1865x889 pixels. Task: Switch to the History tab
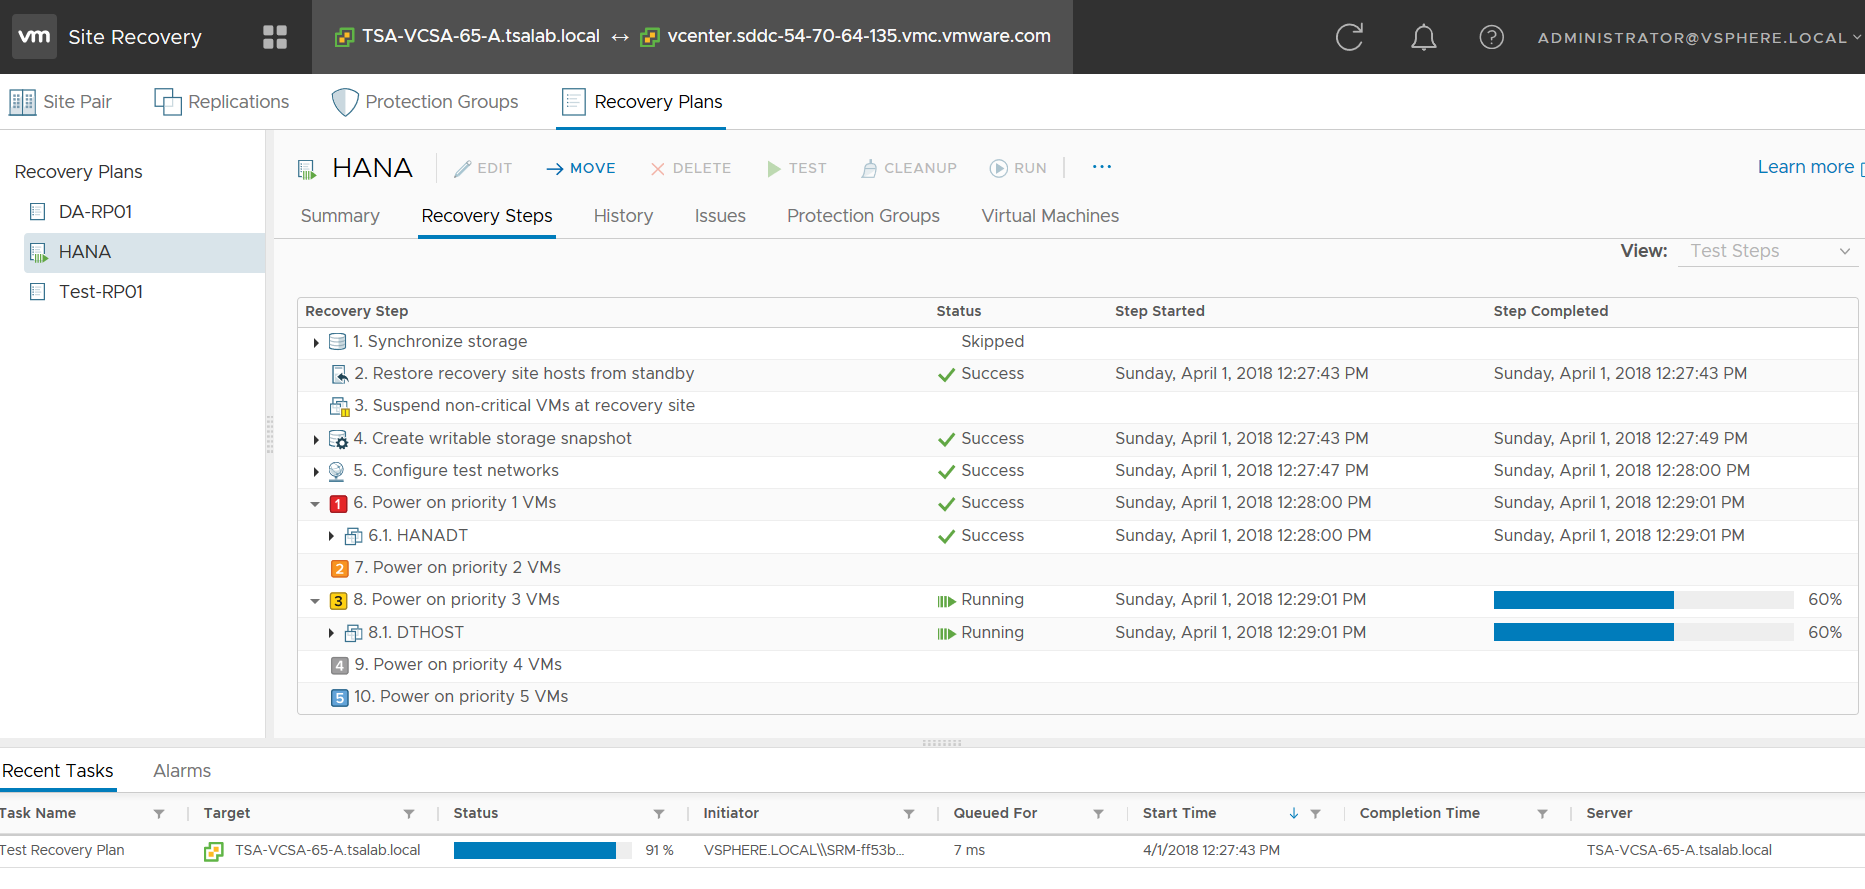623,216
